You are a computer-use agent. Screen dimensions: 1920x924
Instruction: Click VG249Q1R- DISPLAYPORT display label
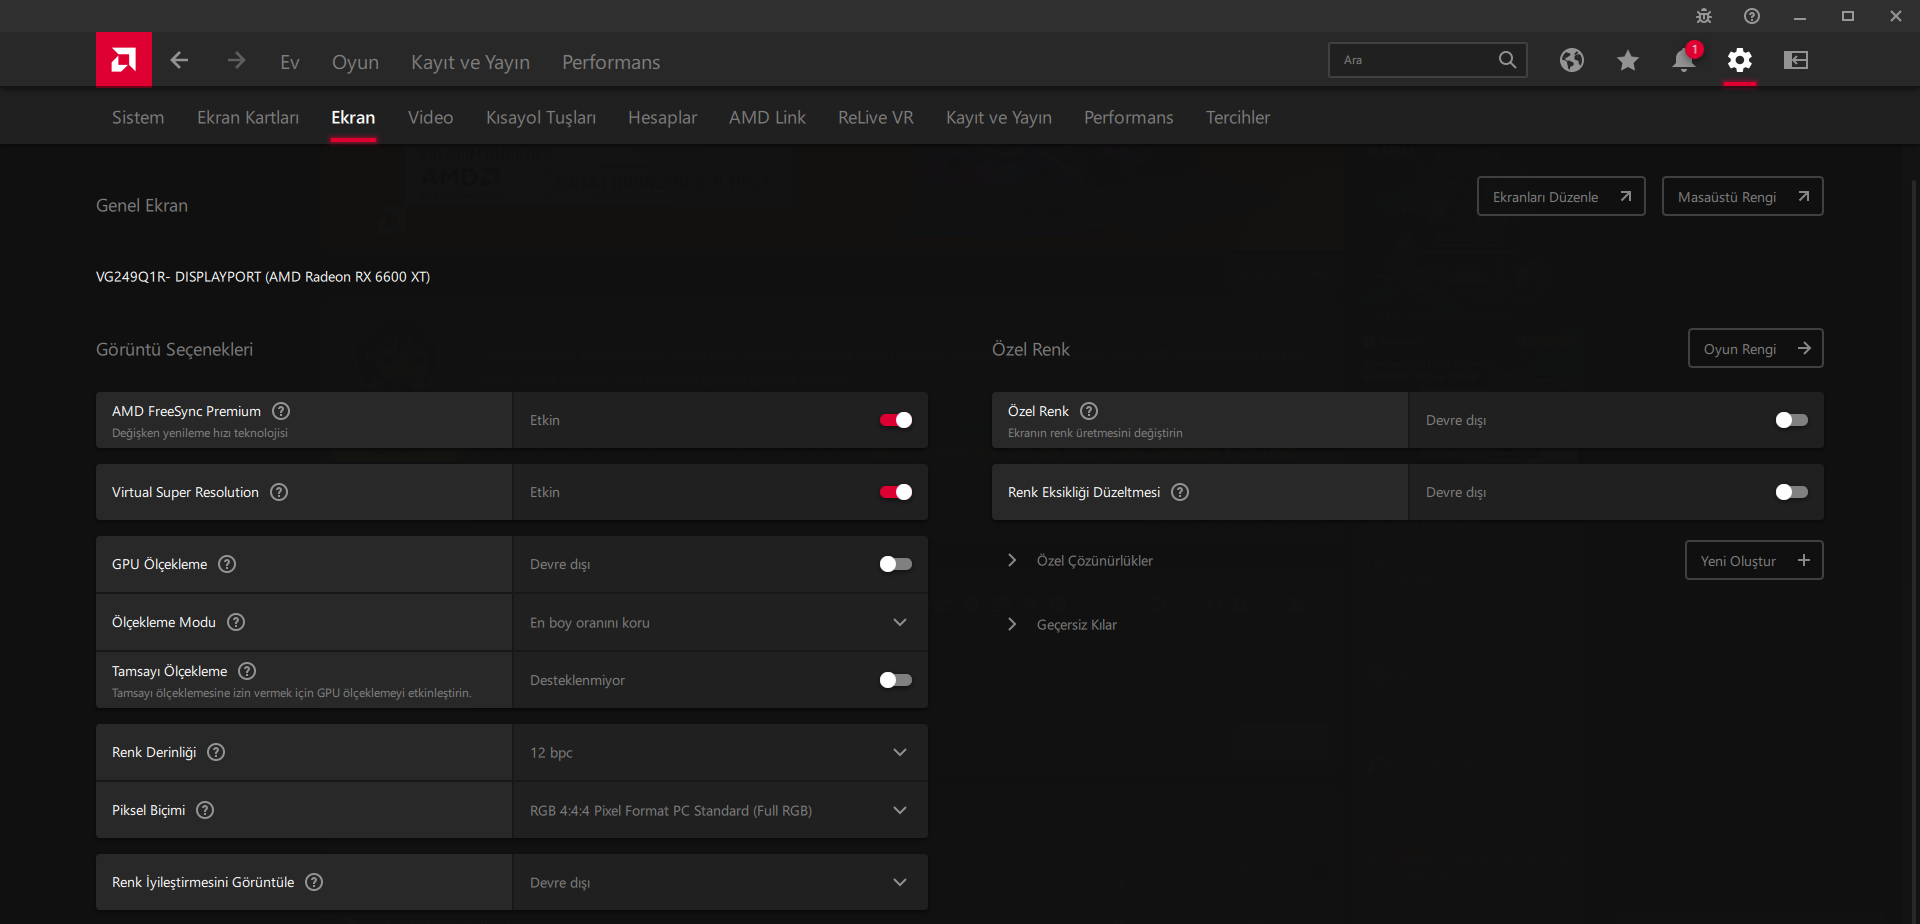[x=263, y=277]
